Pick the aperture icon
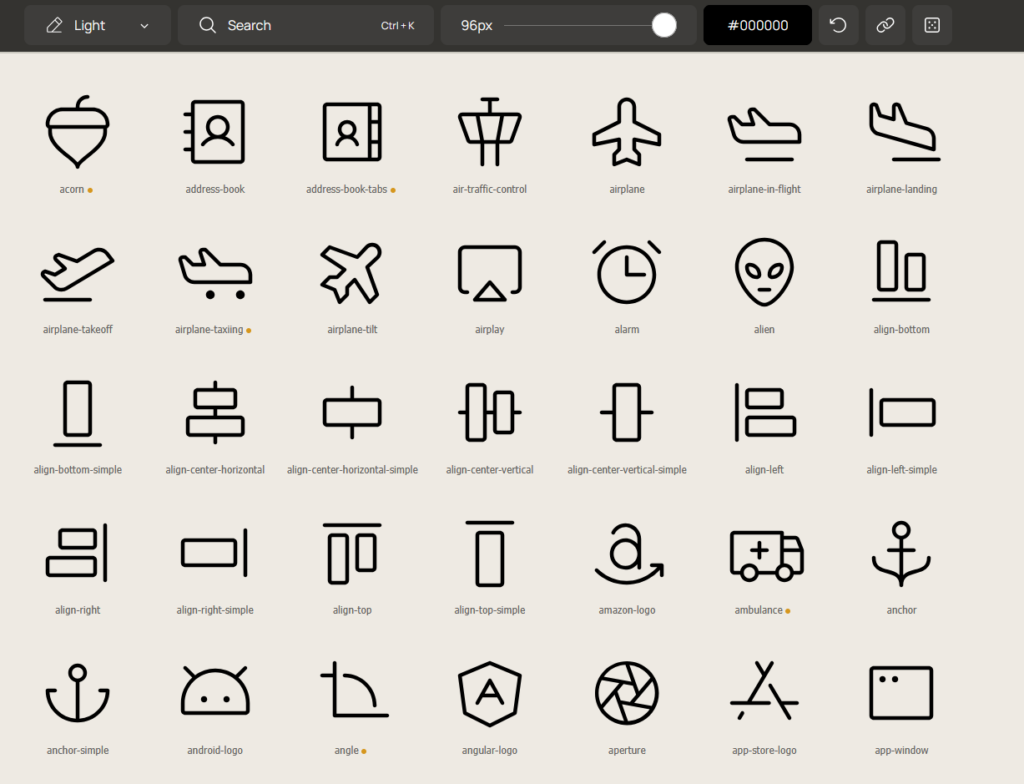Viewport: 1024px width, 784px height. tap(627, 692)
